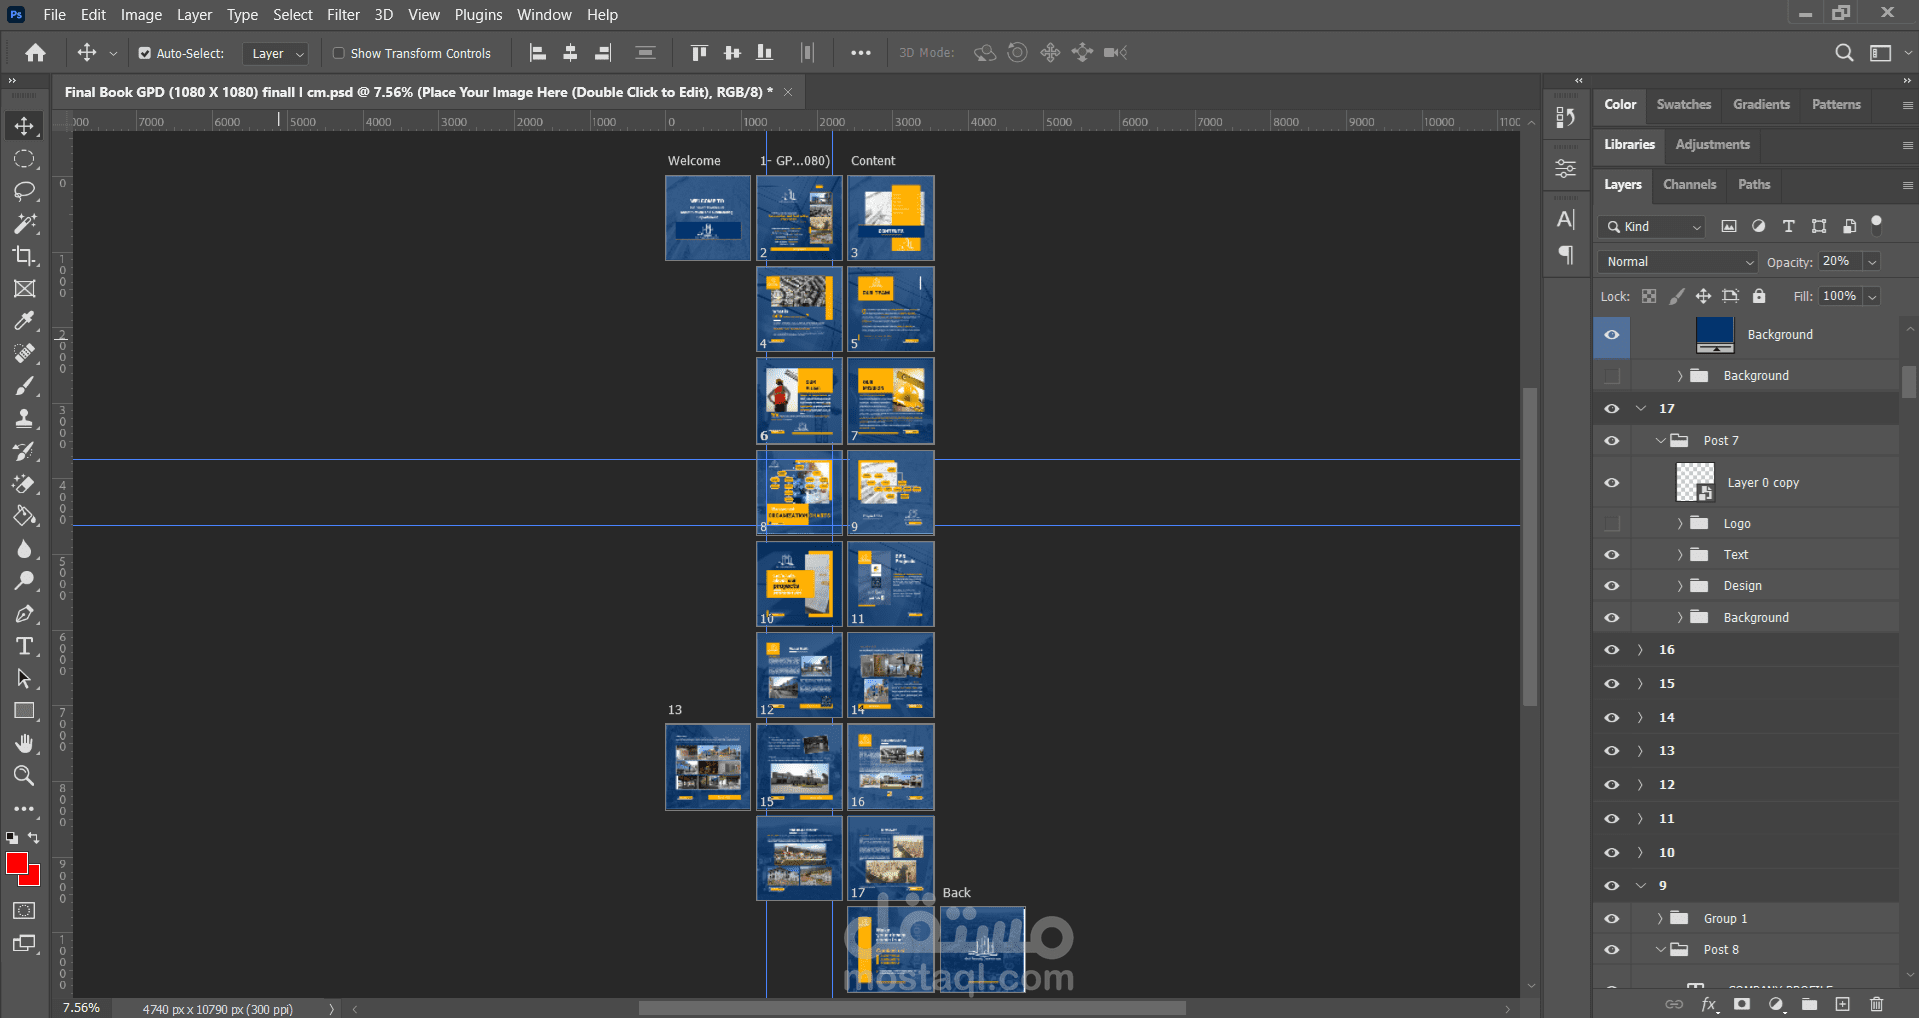Go to the Home screen
The width and height of the screenshot is (1919, 1018).
pyautogui.click(x=36, y=53)
